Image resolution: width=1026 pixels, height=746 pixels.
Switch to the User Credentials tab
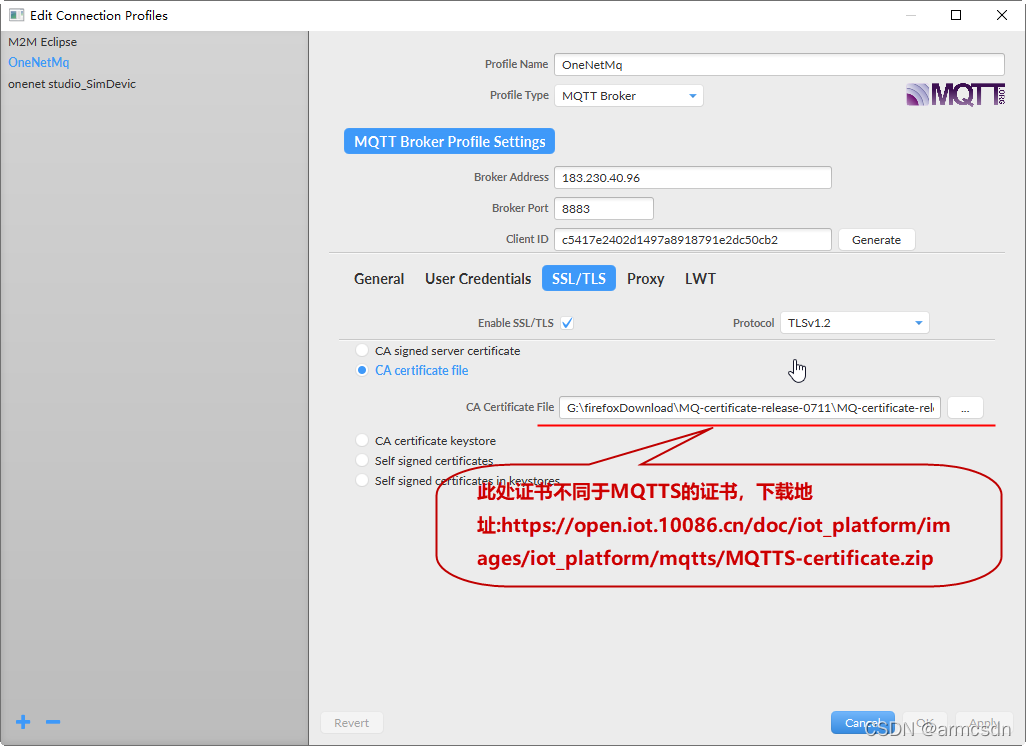(x=478, y=279)
